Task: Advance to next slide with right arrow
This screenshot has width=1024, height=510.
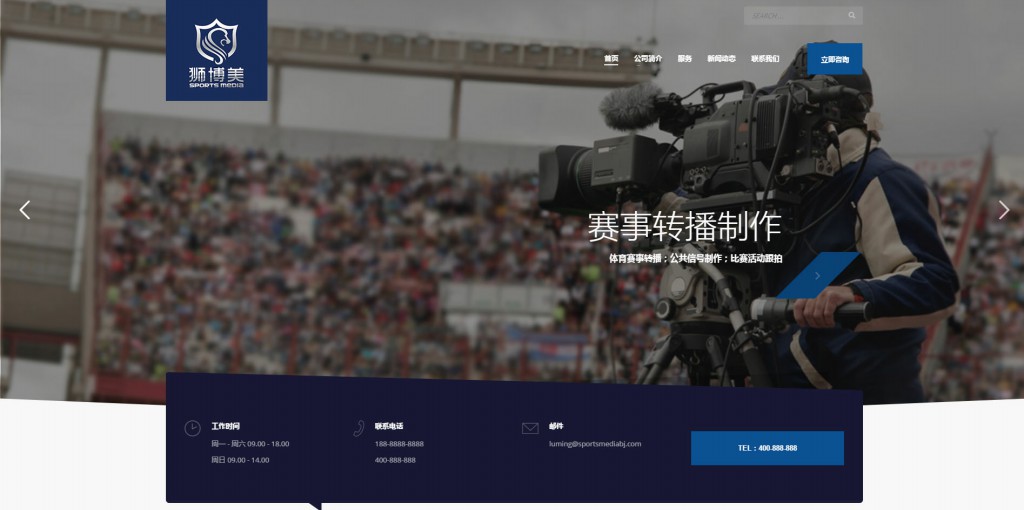Action: point(1004,210)
